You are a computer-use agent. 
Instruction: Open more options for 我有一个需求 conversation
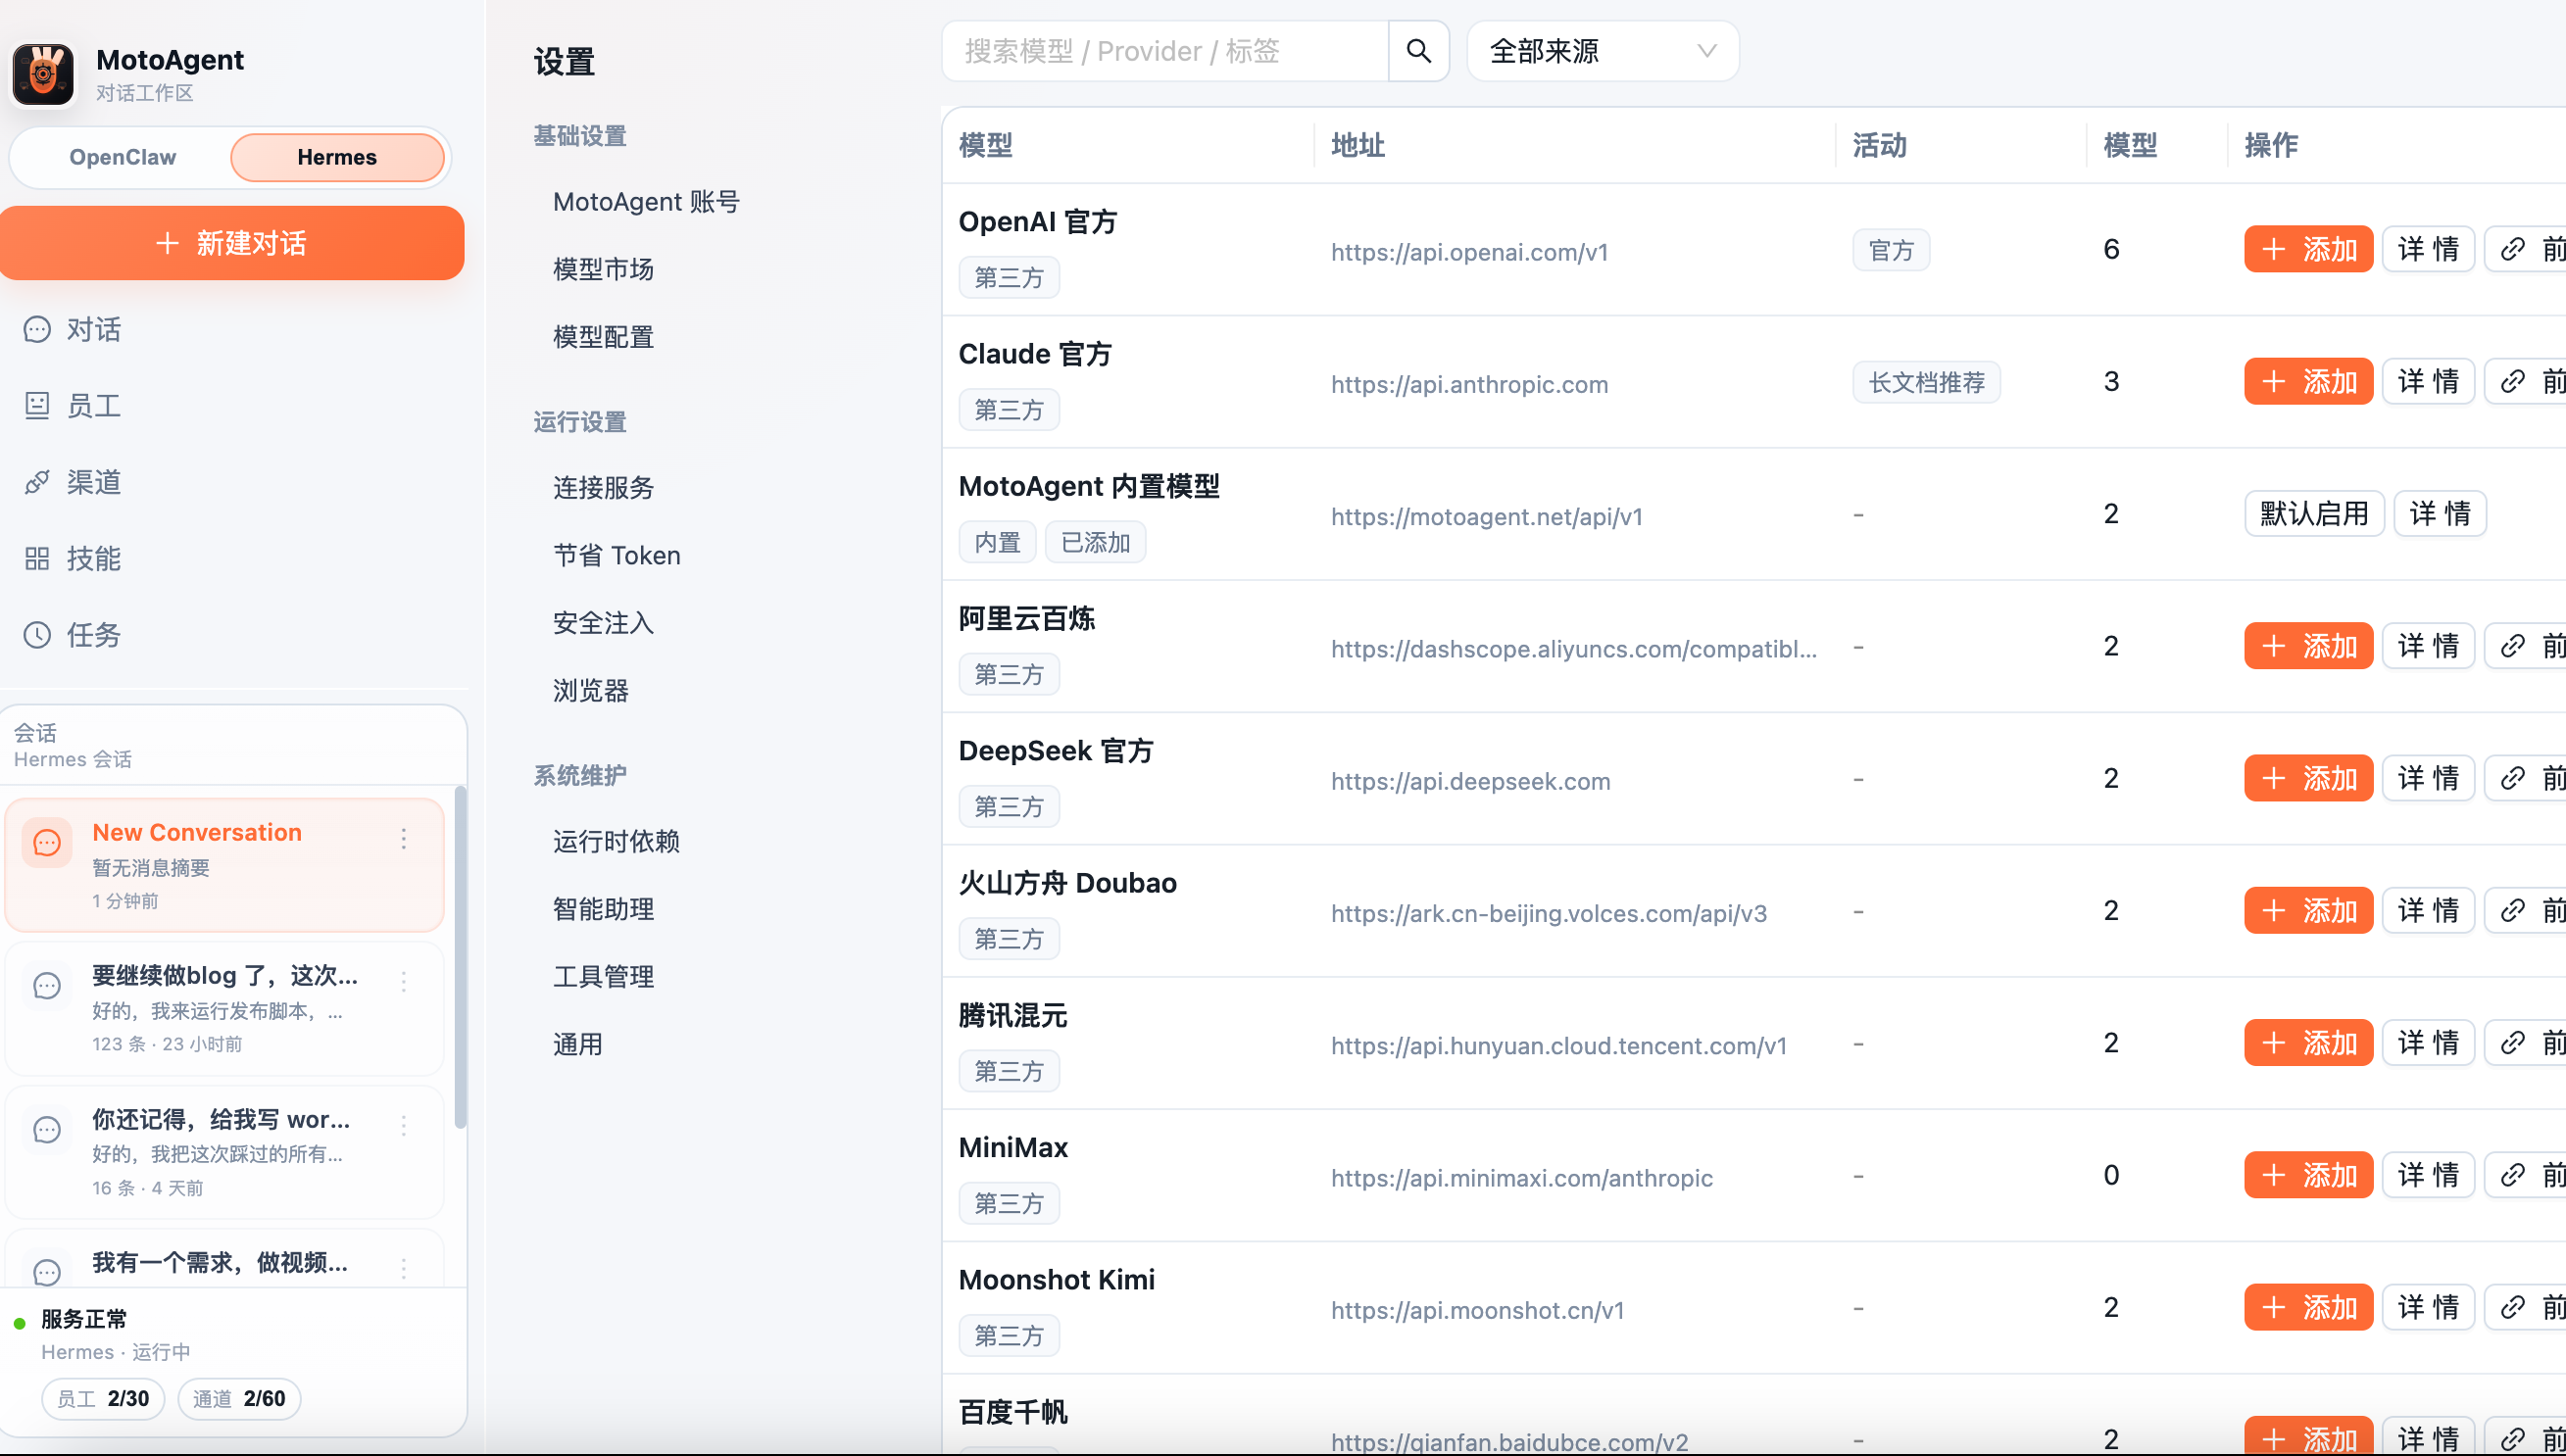tap(404, 1268)
